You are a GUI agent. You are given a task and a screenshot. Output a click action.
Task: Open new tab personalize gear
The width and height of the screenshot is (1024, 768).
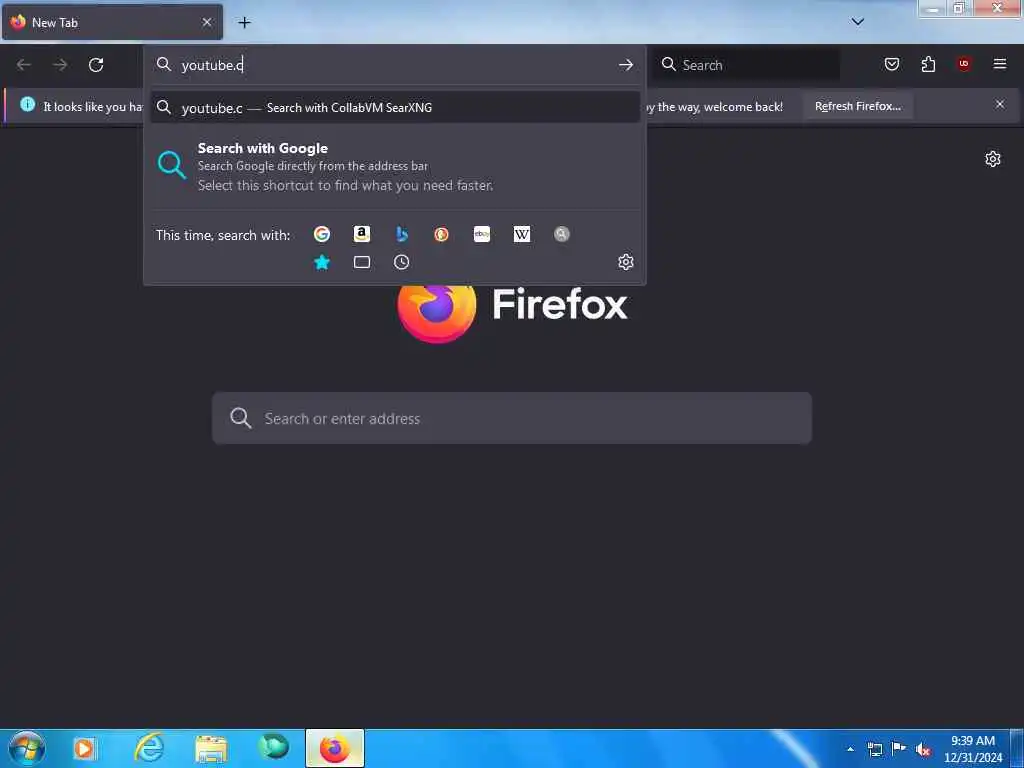point(993,159)
